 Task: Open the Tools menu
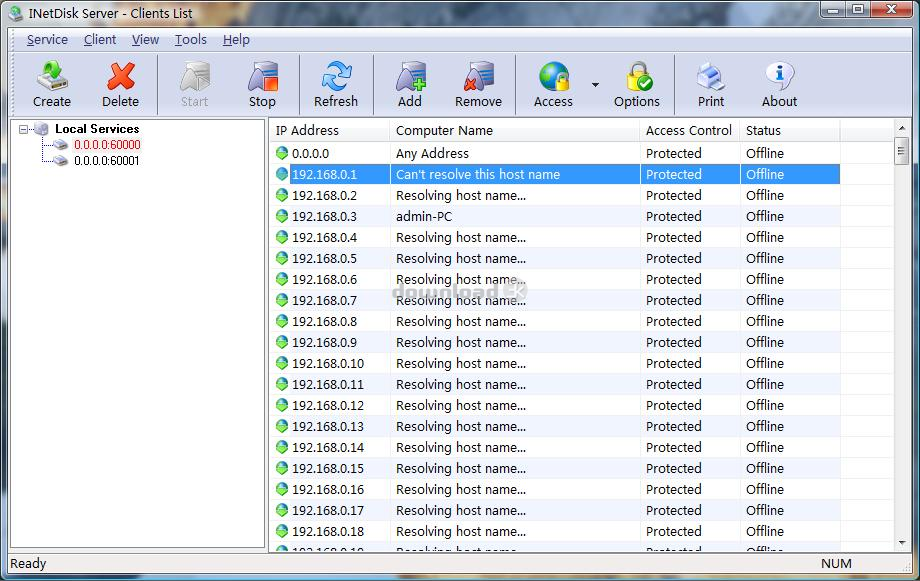pyautogui.click(x=191, y=40)
